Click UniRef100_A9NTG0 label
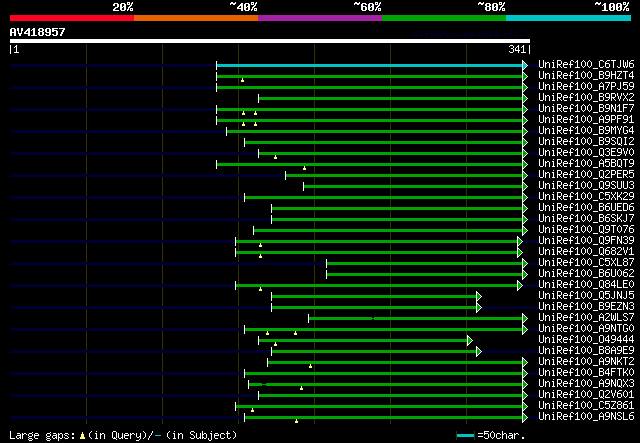640x443 pixels. point(586,329)
